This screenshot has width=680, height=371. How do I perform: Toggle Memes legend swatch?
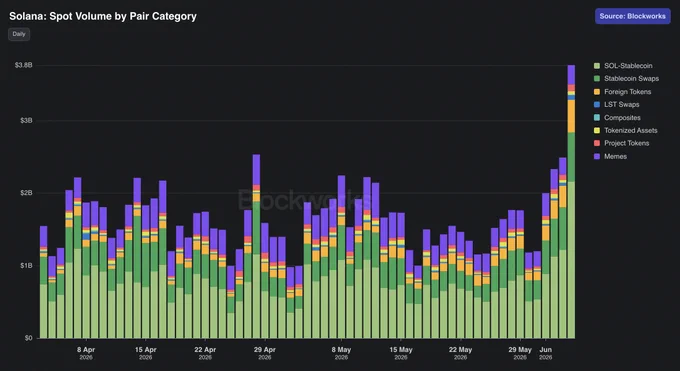[597, 156]
